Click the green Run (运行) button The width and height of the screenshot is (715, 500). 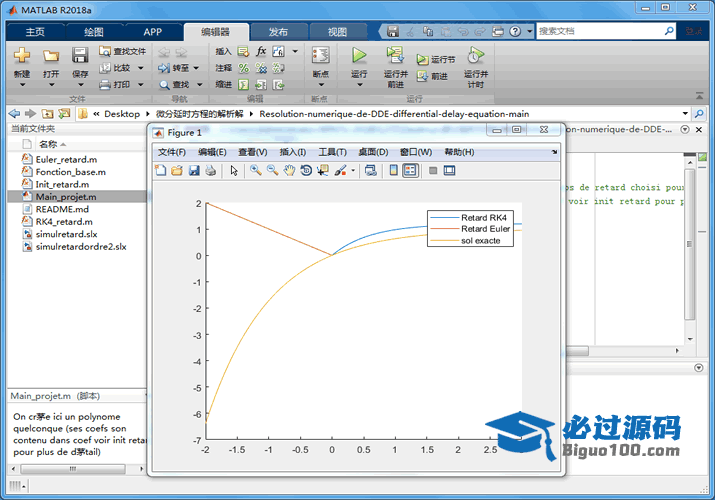[x=359, y=57]
